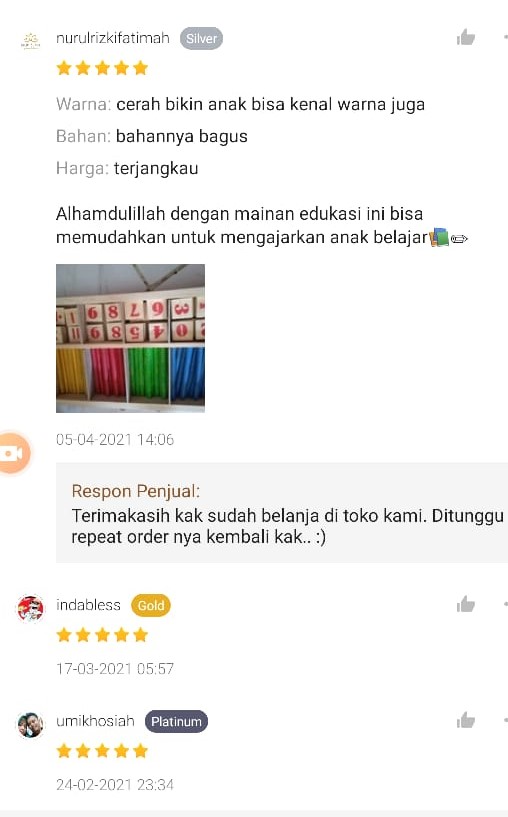Tap the Respon Penjual seller reply box
This screenshot has width=508, height=817.
tap(282, 513)
